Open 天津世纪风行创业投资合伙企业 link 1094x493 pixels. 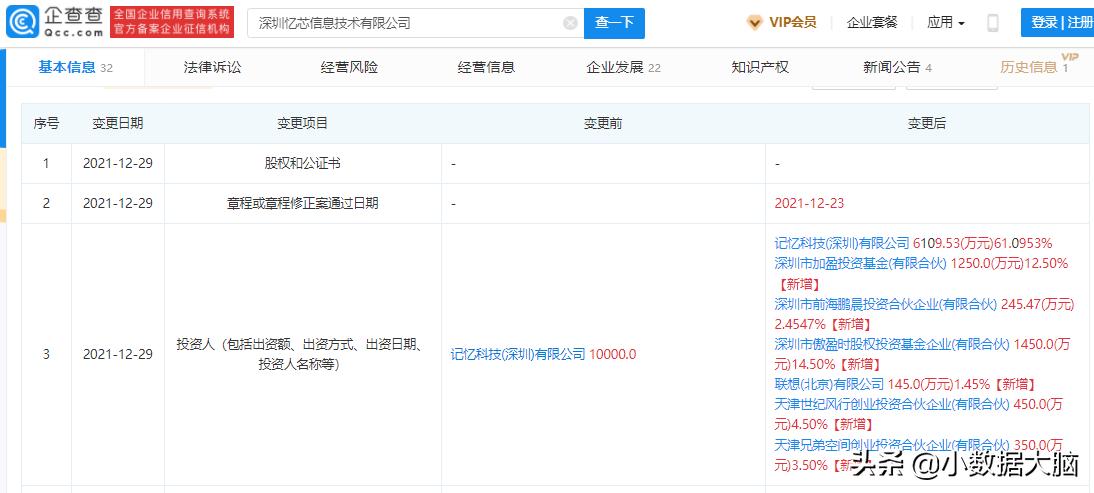click(892, 404)
